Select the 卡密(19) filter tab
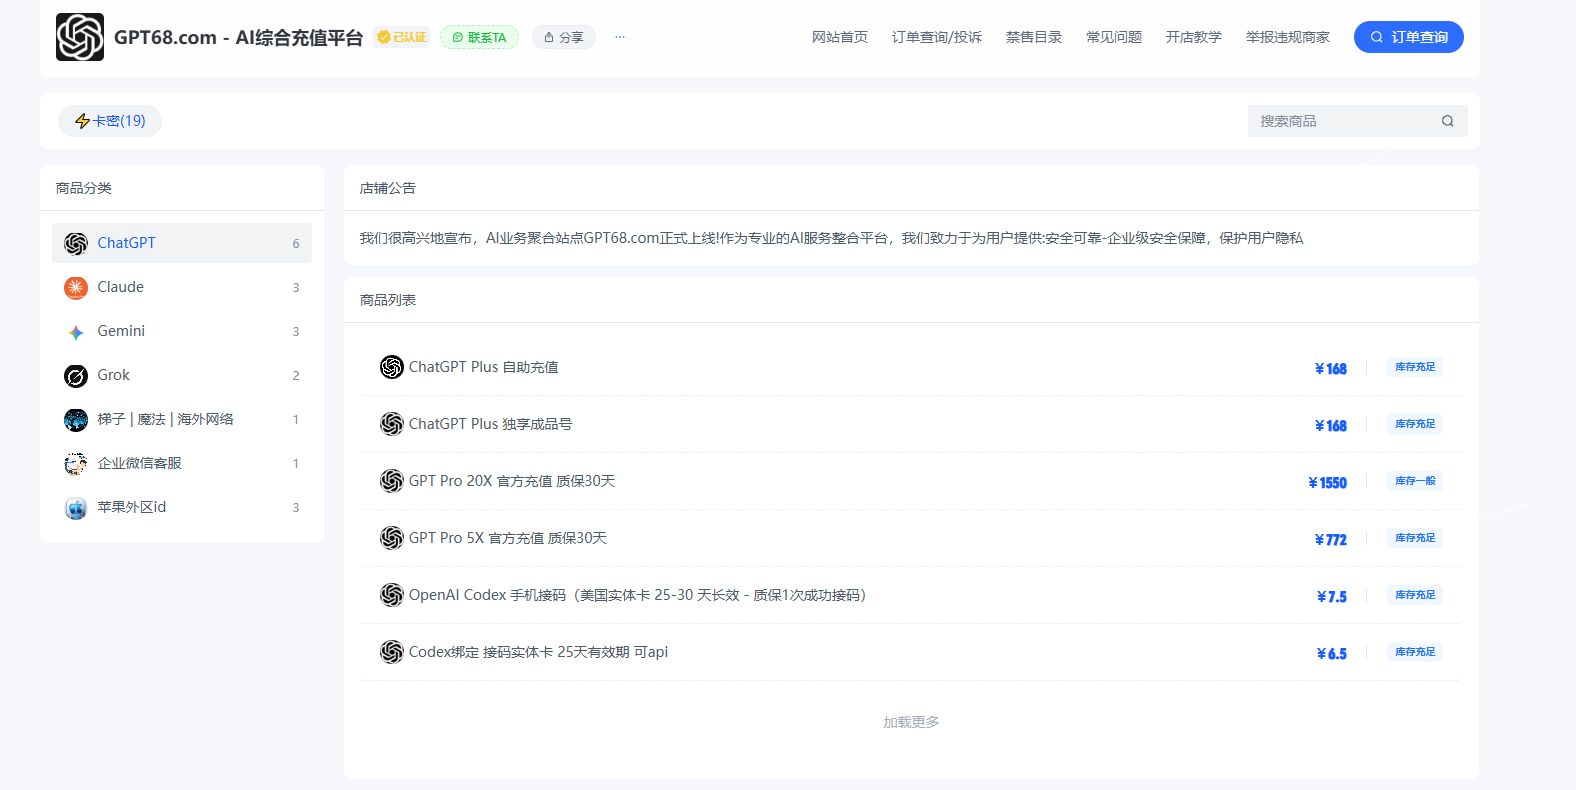This screenshot has height=790, width=1576. click(x=110, y=121)
